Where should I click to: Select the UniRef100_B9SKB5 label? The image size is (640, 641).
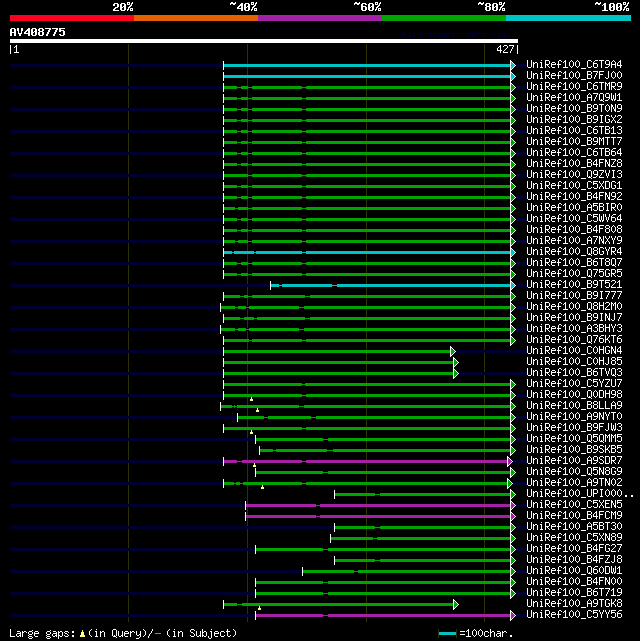coord(574,450)
